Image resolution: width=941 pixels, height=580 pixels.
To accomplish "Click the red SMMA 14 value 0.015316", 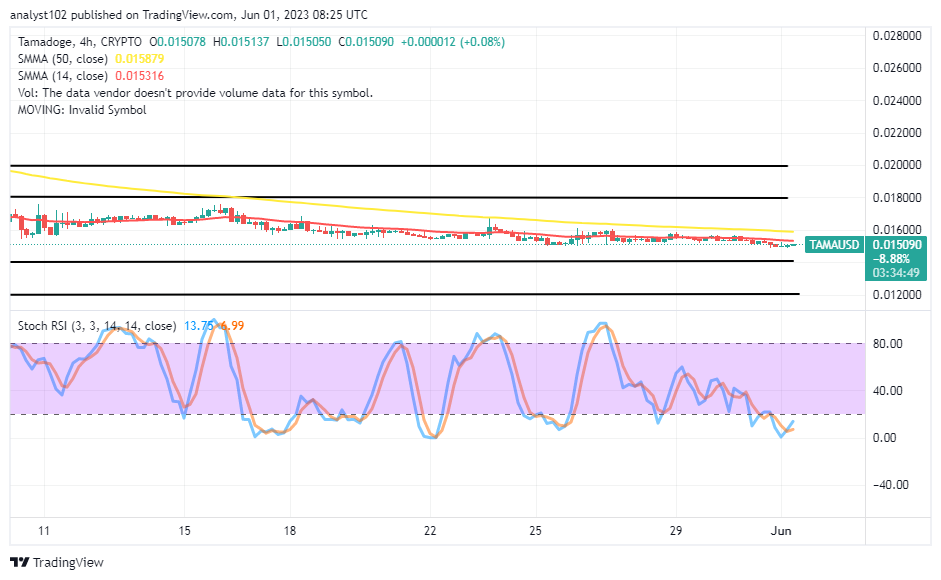I will (x=139, y=76).
